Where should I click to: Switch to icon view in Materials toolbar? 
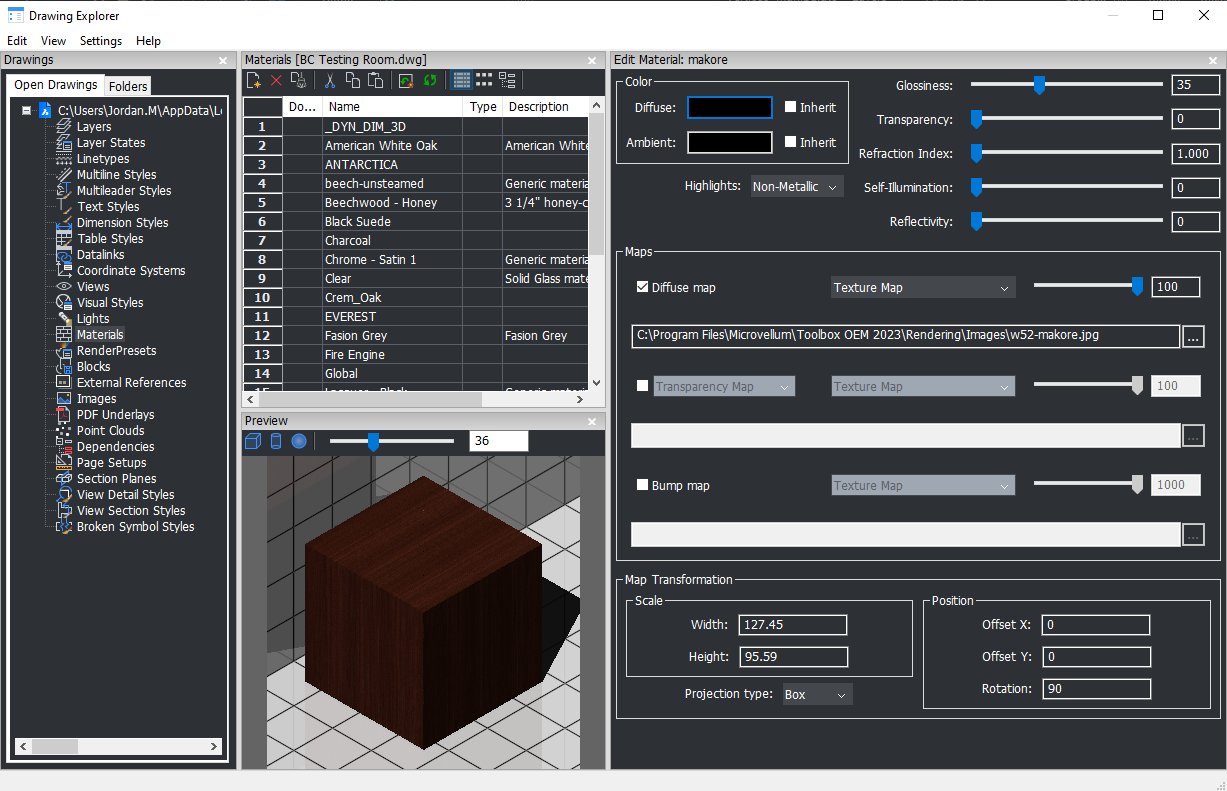(x=484, y=81)
